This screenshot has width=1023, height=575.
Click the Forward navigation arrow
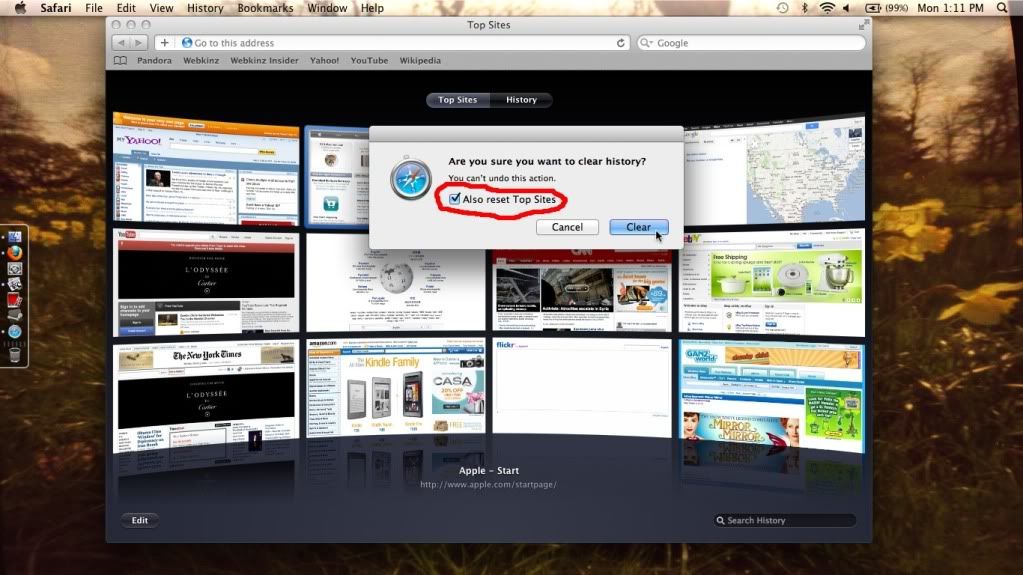click(x=138, y=42)
